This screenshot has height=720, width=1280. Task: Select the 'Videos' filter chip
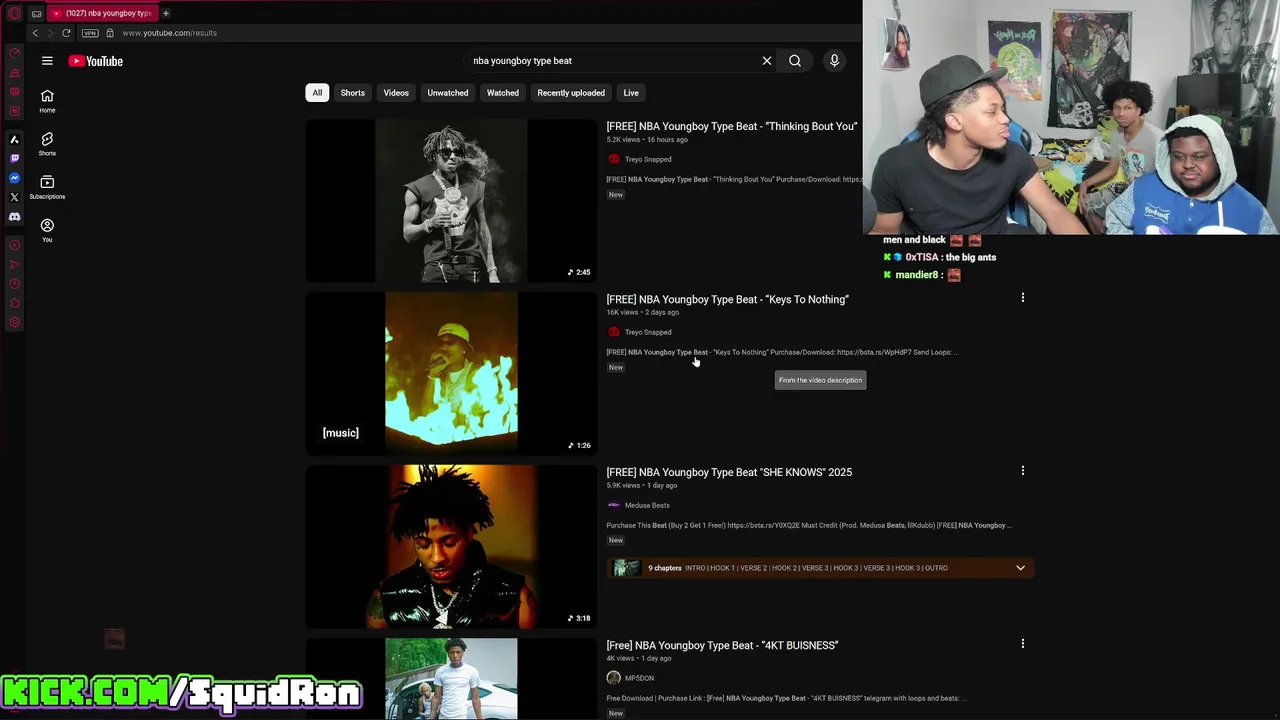tap(396, 93)
